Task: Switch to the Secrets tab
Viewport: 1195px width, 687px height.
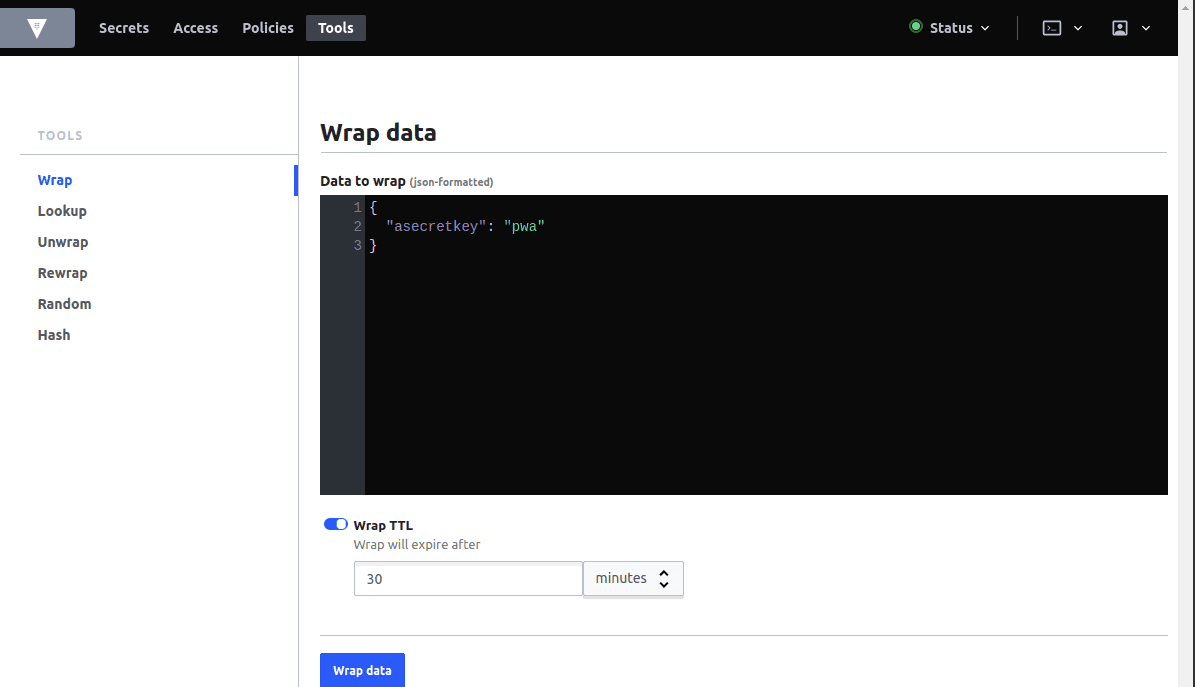Action: (124, 27)
